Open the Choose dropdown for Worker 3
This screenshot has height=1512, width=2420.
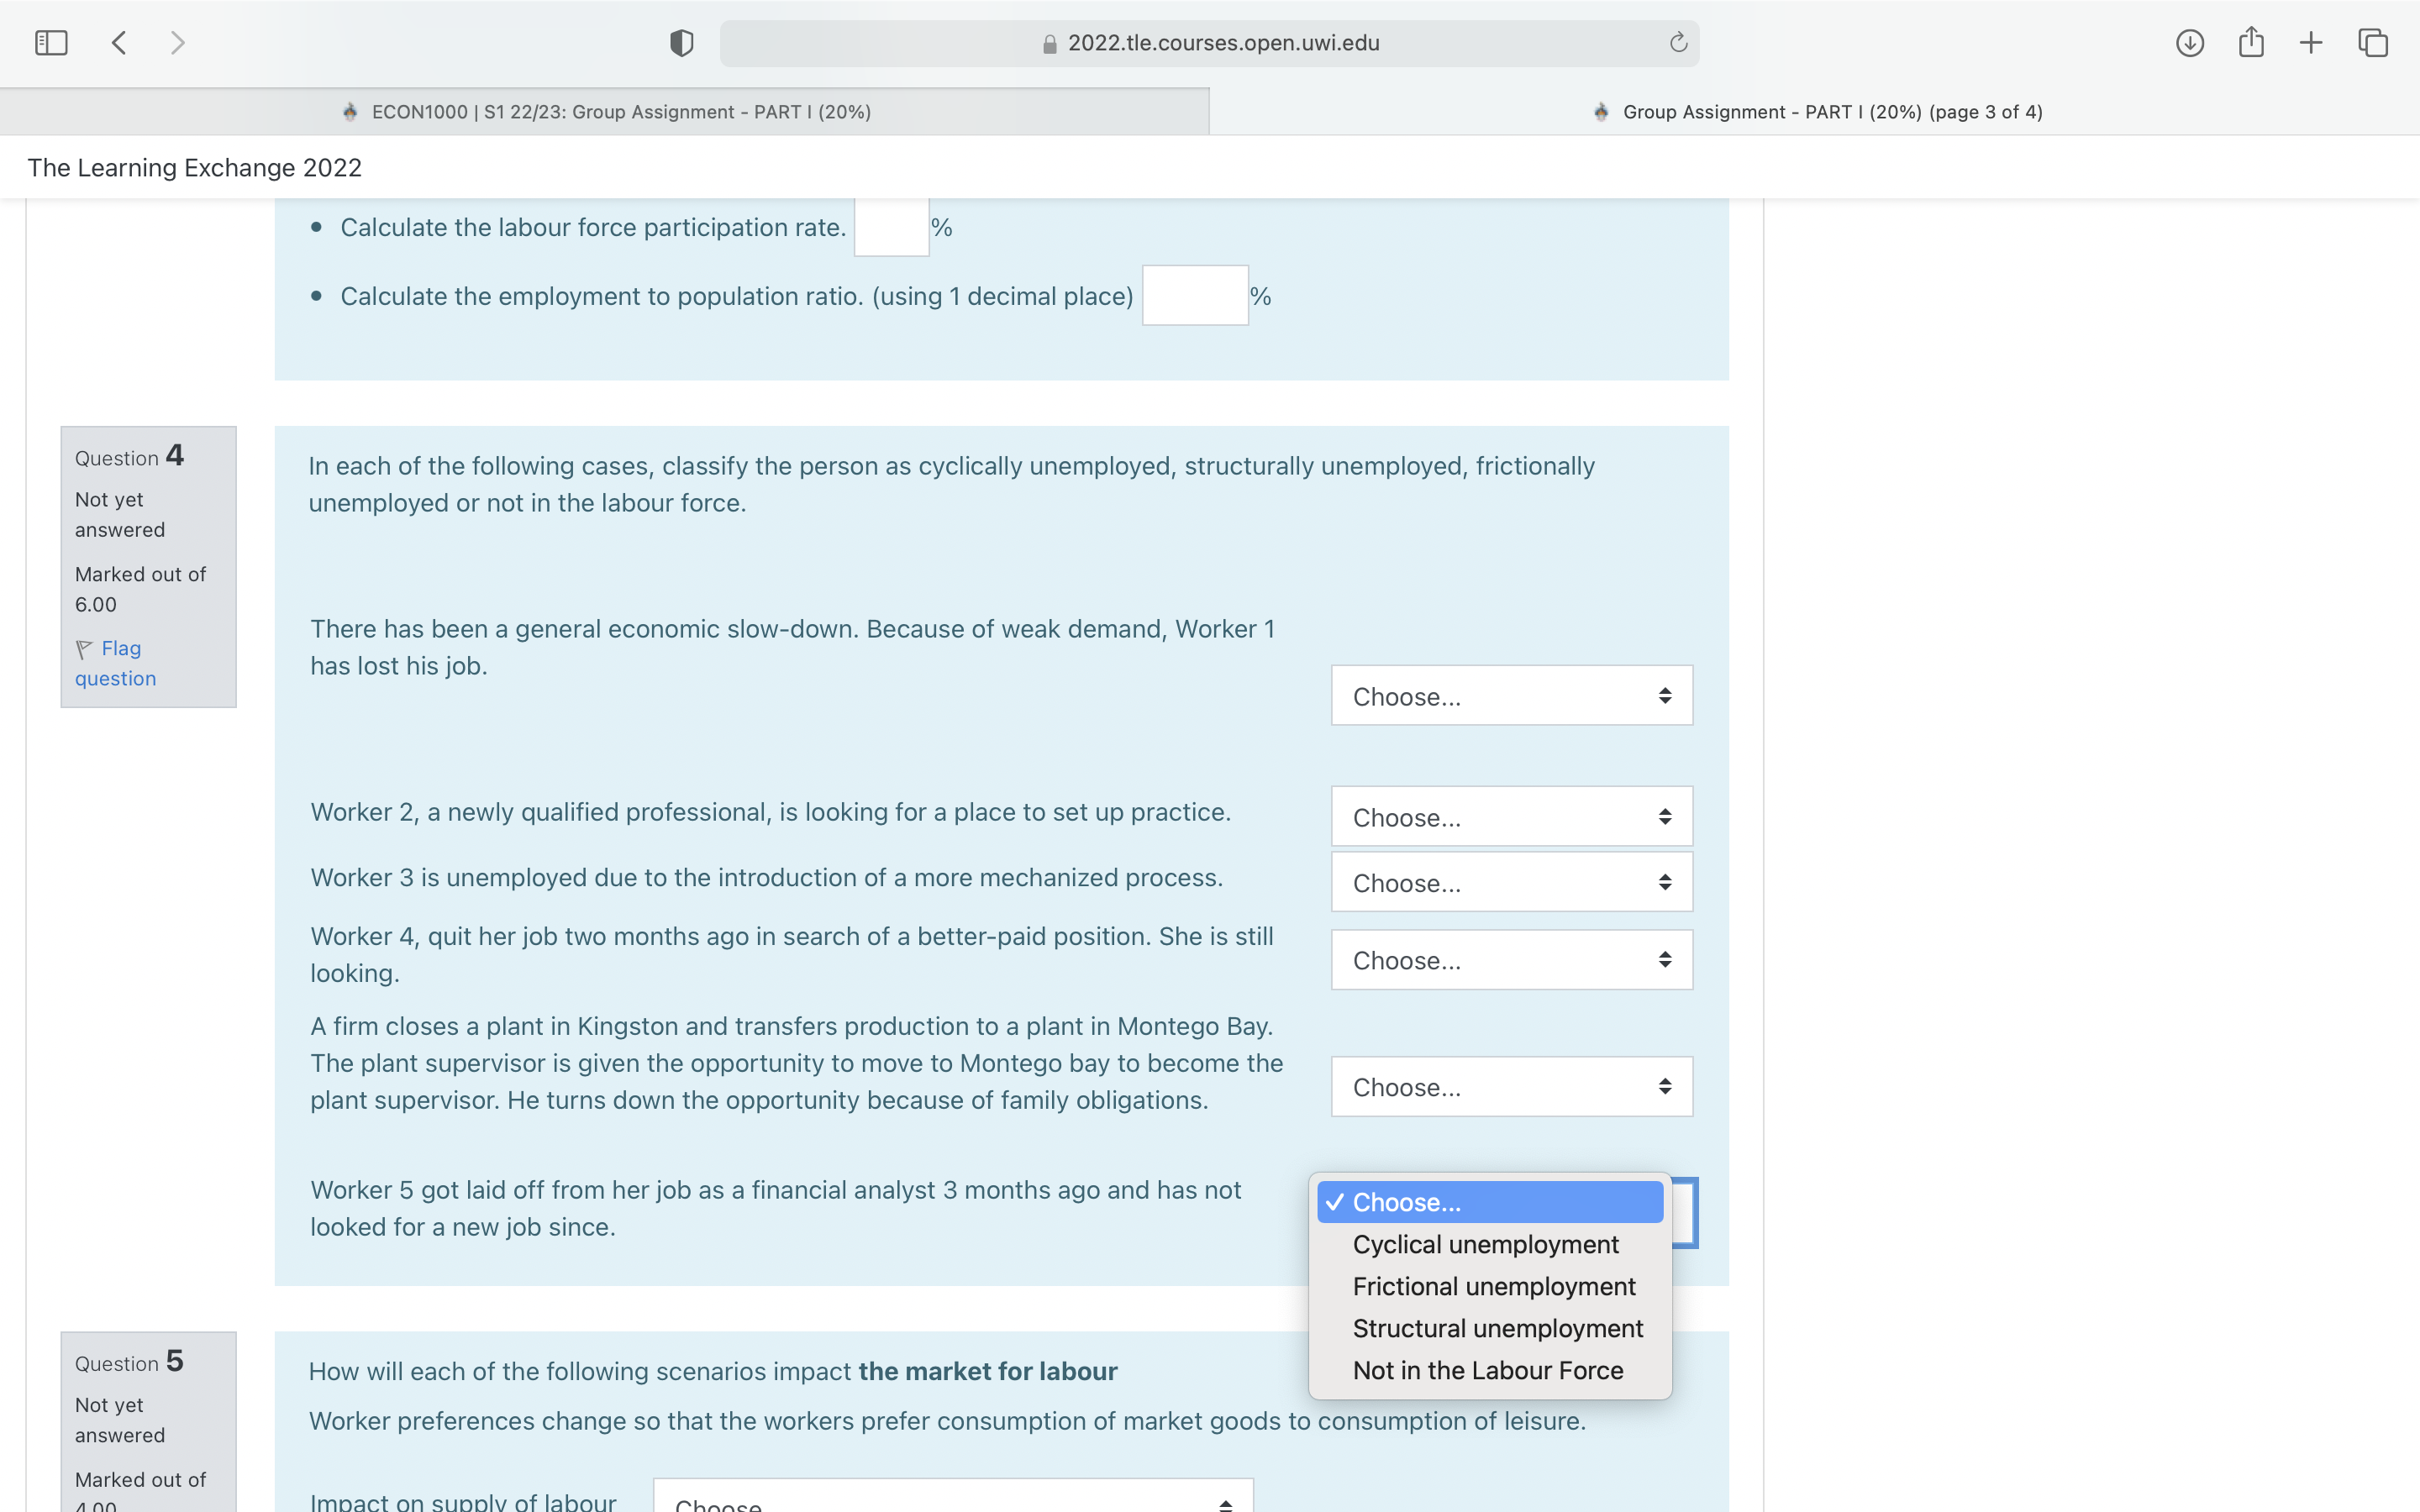coord(1510,882)
